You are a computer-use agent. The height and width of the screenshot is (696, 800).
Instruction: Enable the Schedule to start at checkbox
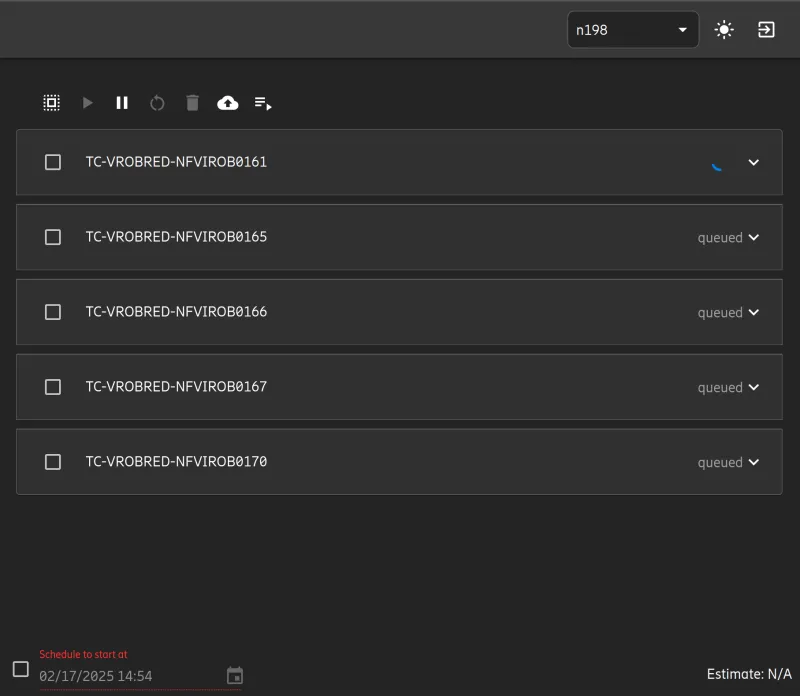[x=21, y=669]
